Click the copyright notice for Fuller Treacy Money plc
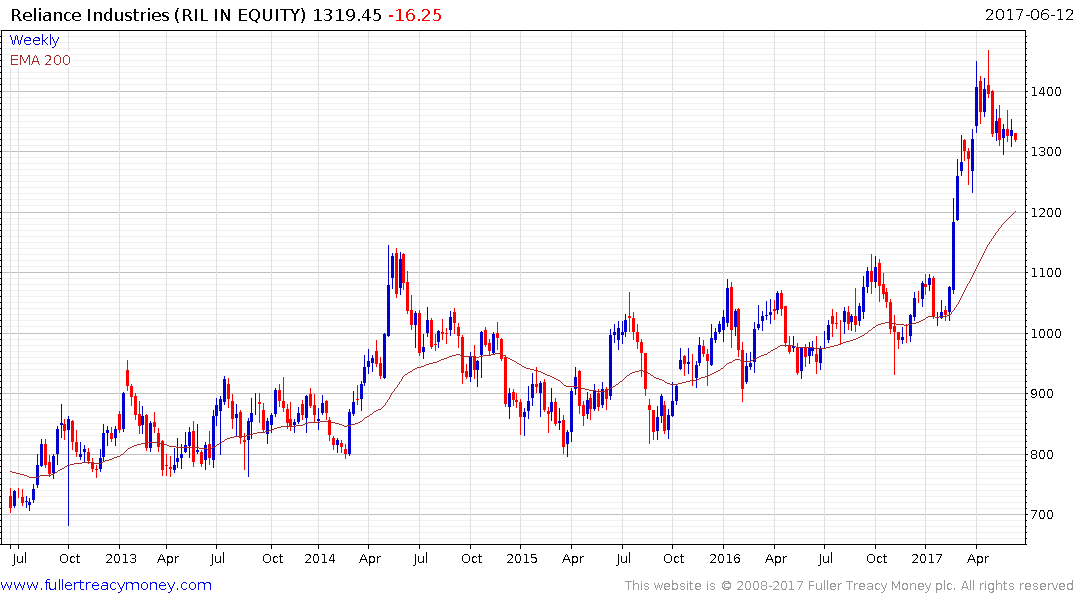 point(849,586)
